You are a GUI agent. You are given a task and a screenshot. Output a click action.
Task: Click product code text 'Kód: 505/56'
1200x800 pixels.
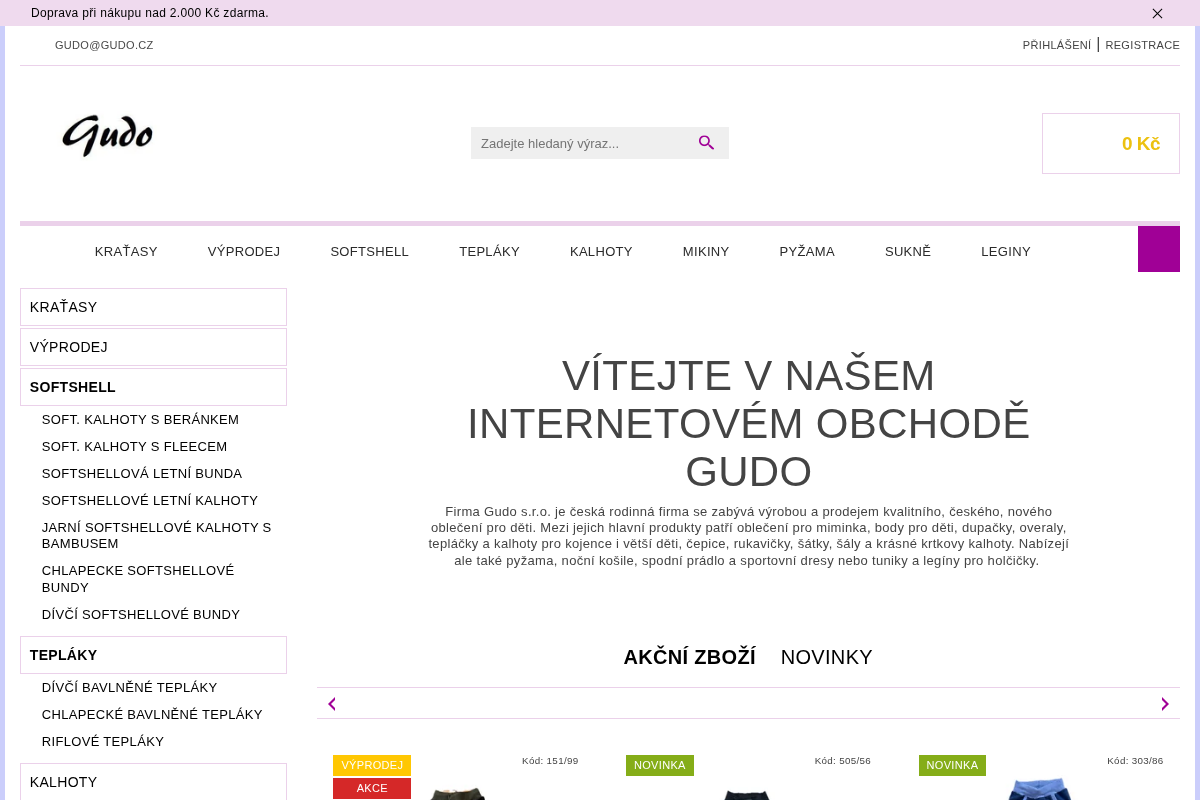(x=843, y=761)
